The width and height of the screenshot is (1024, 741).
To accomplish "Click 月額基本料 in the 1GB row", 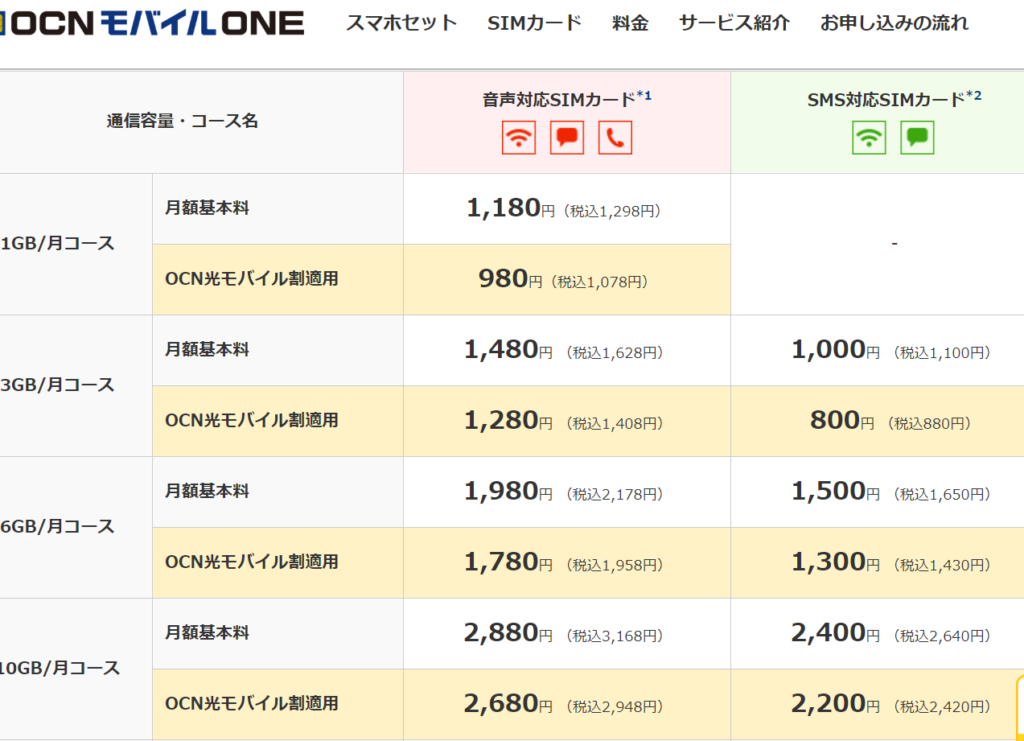I will tap(207, 208).
